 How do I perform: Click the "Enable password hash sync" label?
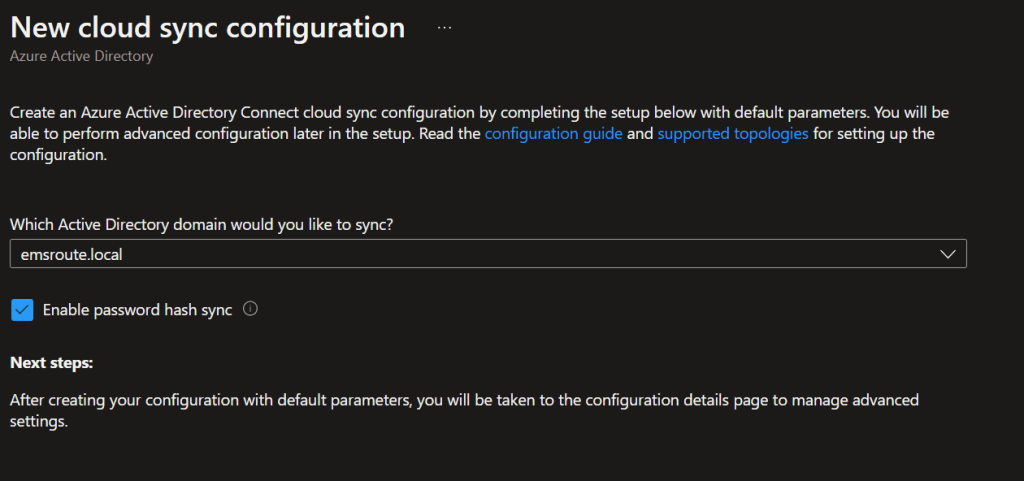[137, 310]
